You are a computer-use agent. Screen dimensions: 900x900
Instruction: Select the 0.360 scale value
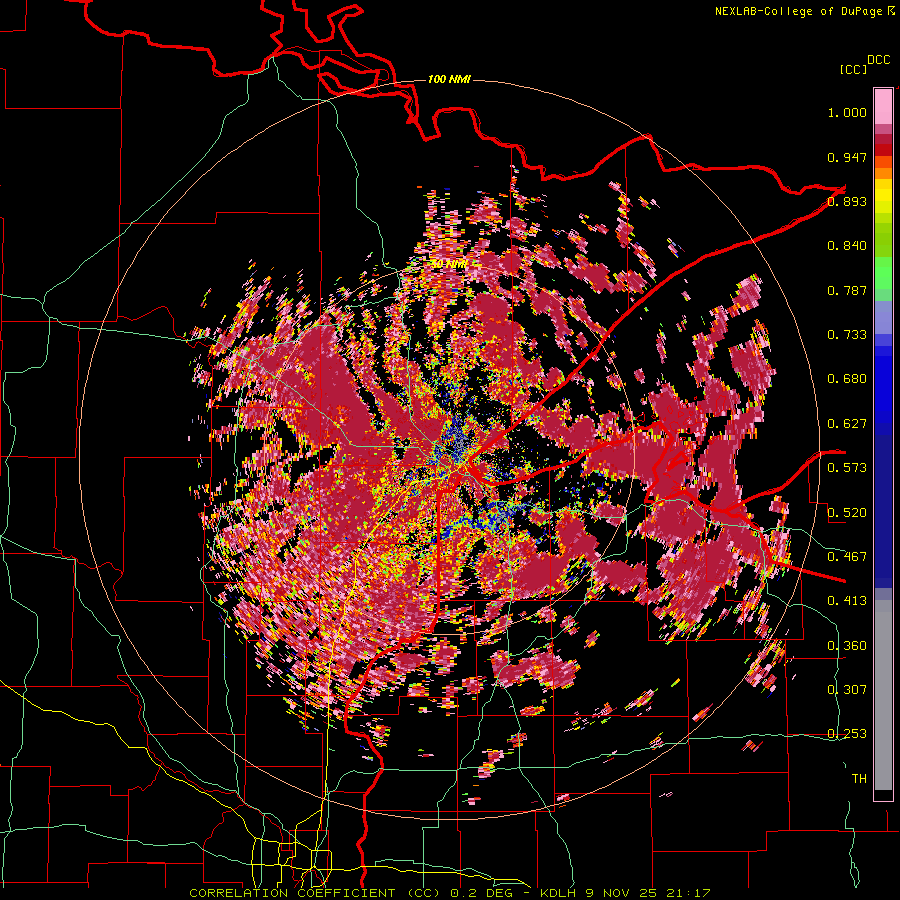(847, 646)
